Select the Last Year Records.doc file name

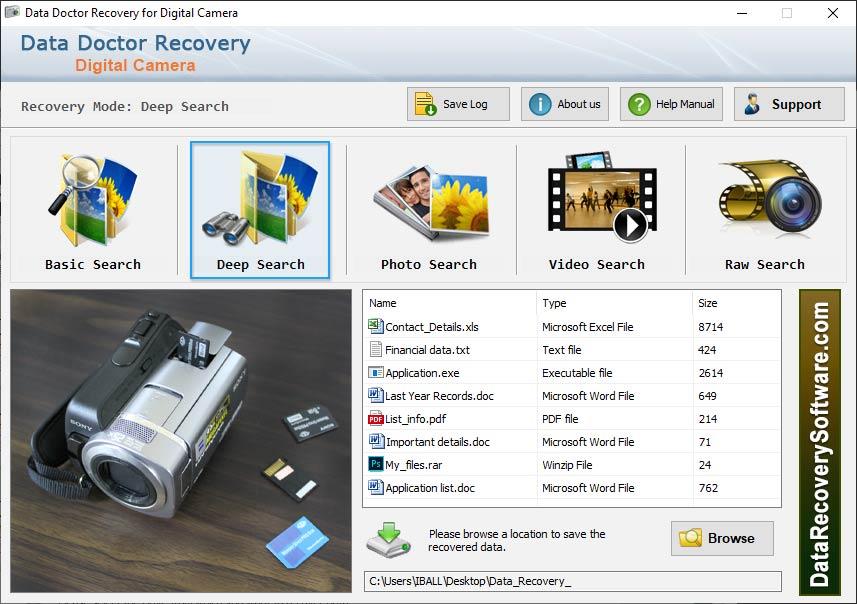(439, 396)
